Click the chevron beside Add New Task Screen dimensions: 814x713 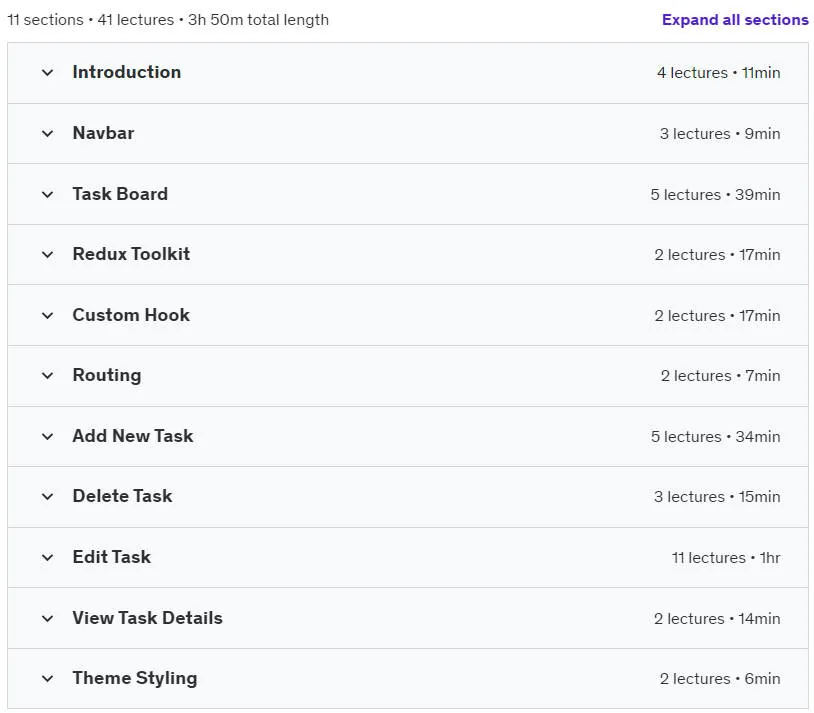pyautogui.click(x=47, y=437)
